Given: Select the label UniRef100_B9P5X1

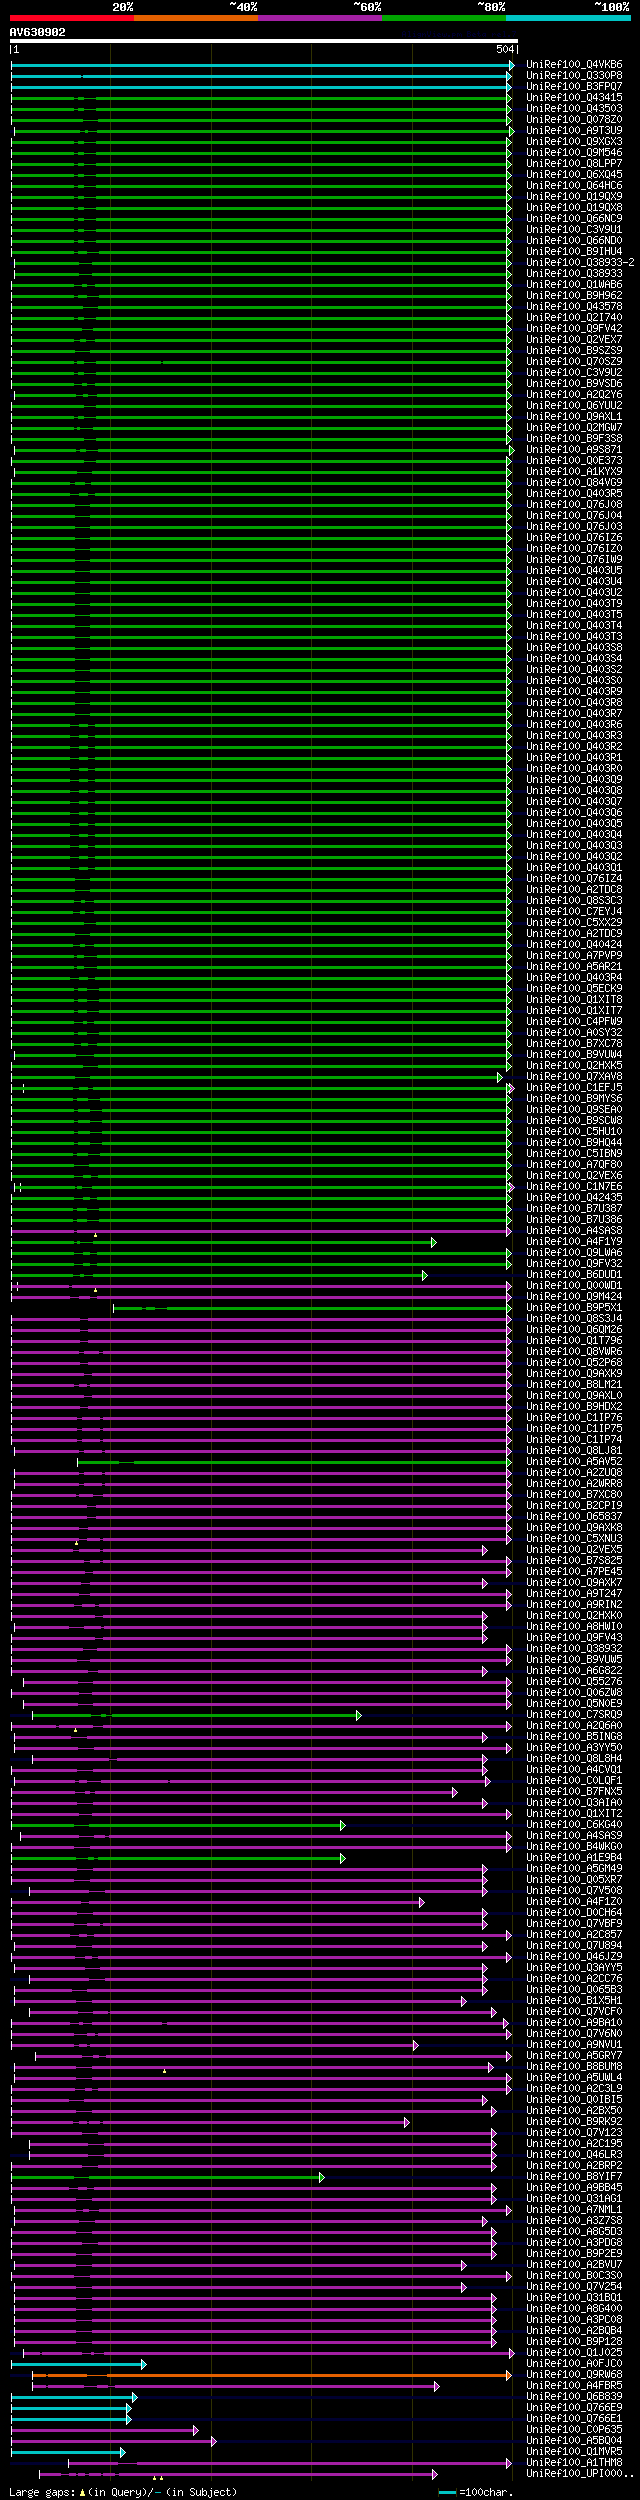Looking at the screenshot, I should [574, 1308].
